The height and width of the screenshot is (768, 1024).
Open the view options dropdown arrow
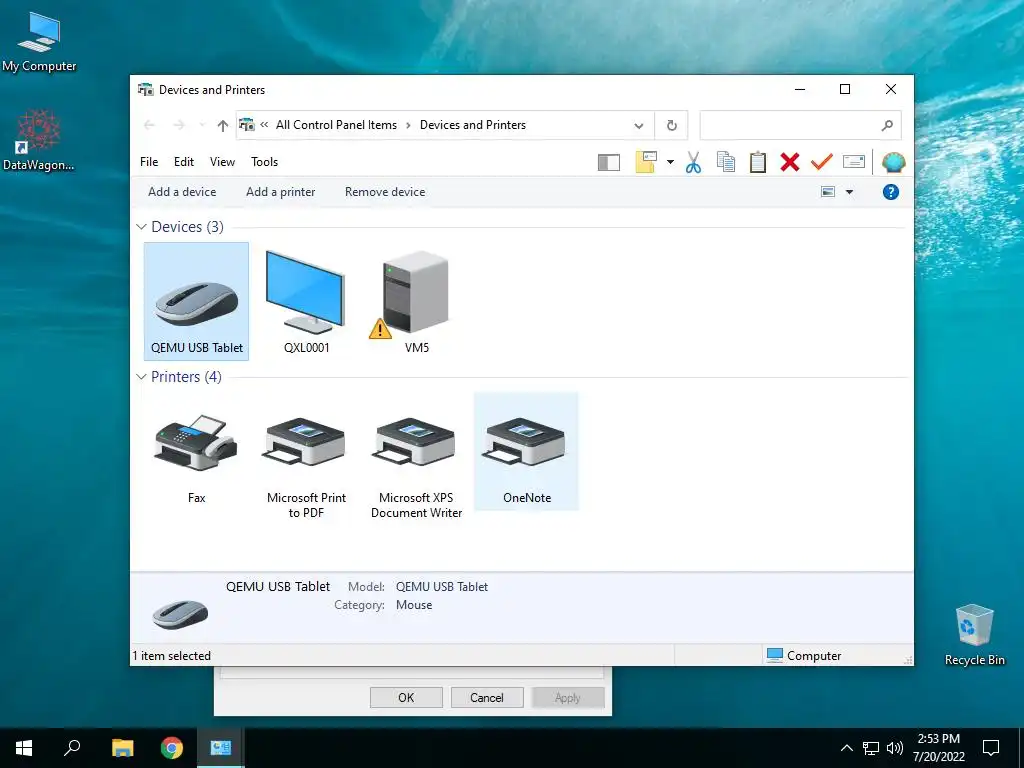(x=849, y=192)
